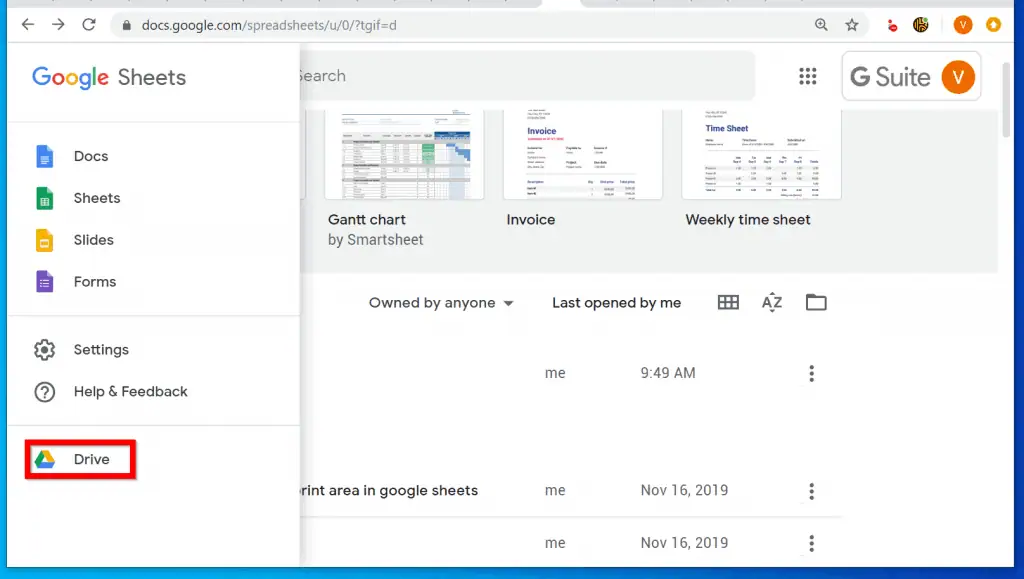
Task: Click the green Sheets icon
Action: [44, 198]
